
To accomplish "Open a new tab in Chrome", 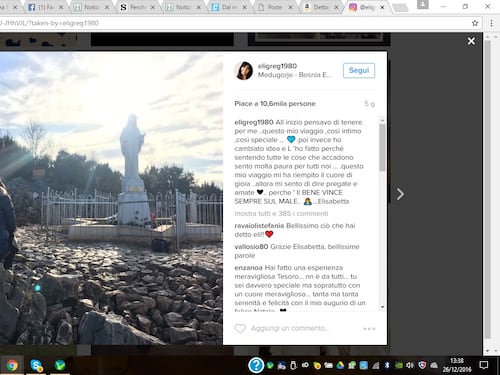I will point(401,8).
